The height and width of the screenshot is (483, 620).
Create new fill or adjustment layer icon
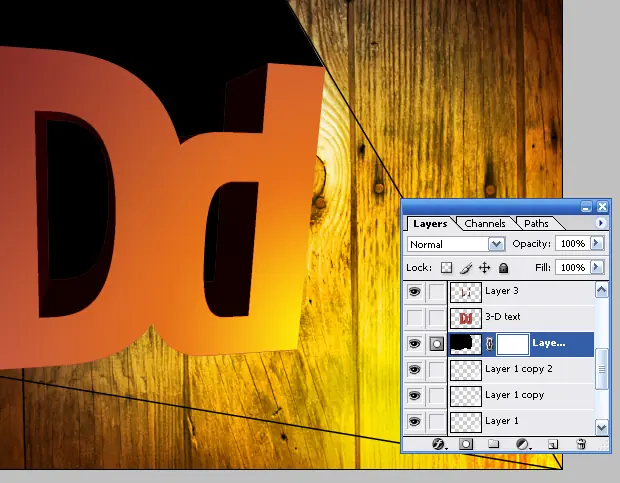pos(522,444)
